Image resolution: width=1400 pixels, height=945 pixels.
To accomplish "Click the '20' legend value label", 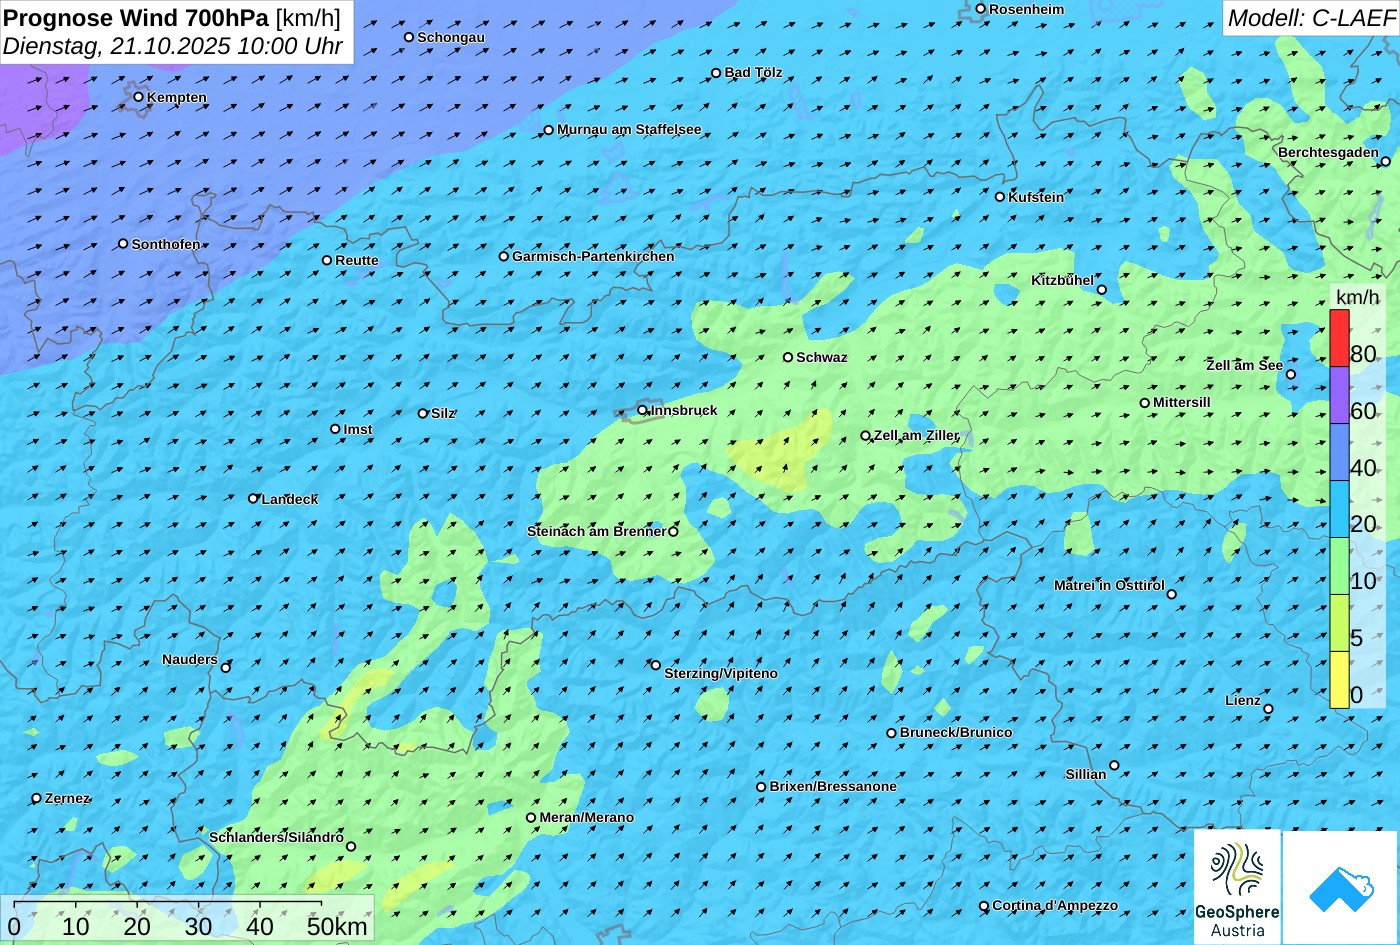I will 1363,524.
